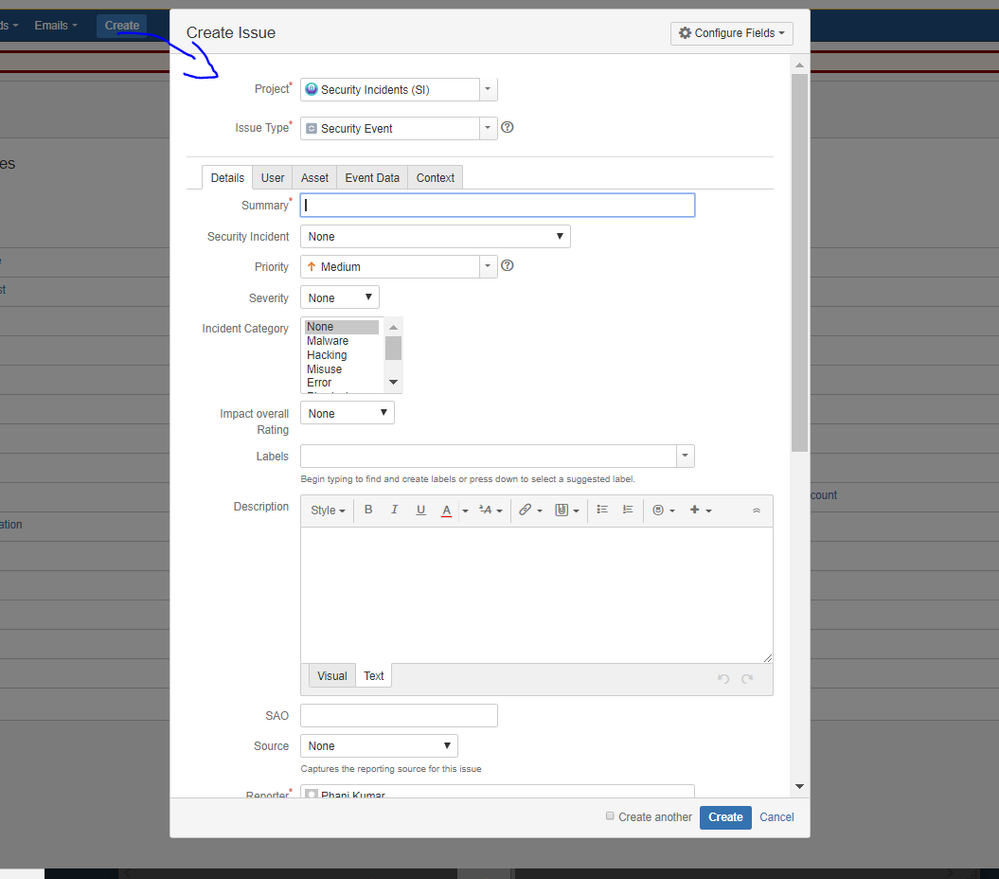
Task: Click the undo icon in the editor
Action: click(x=723, y=678)
